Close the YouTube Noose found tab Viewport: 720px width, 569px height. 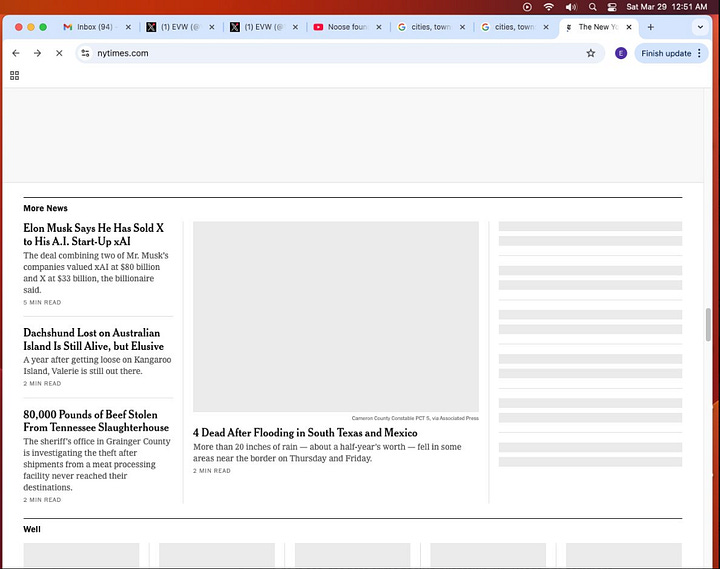(x=379, y=27)
